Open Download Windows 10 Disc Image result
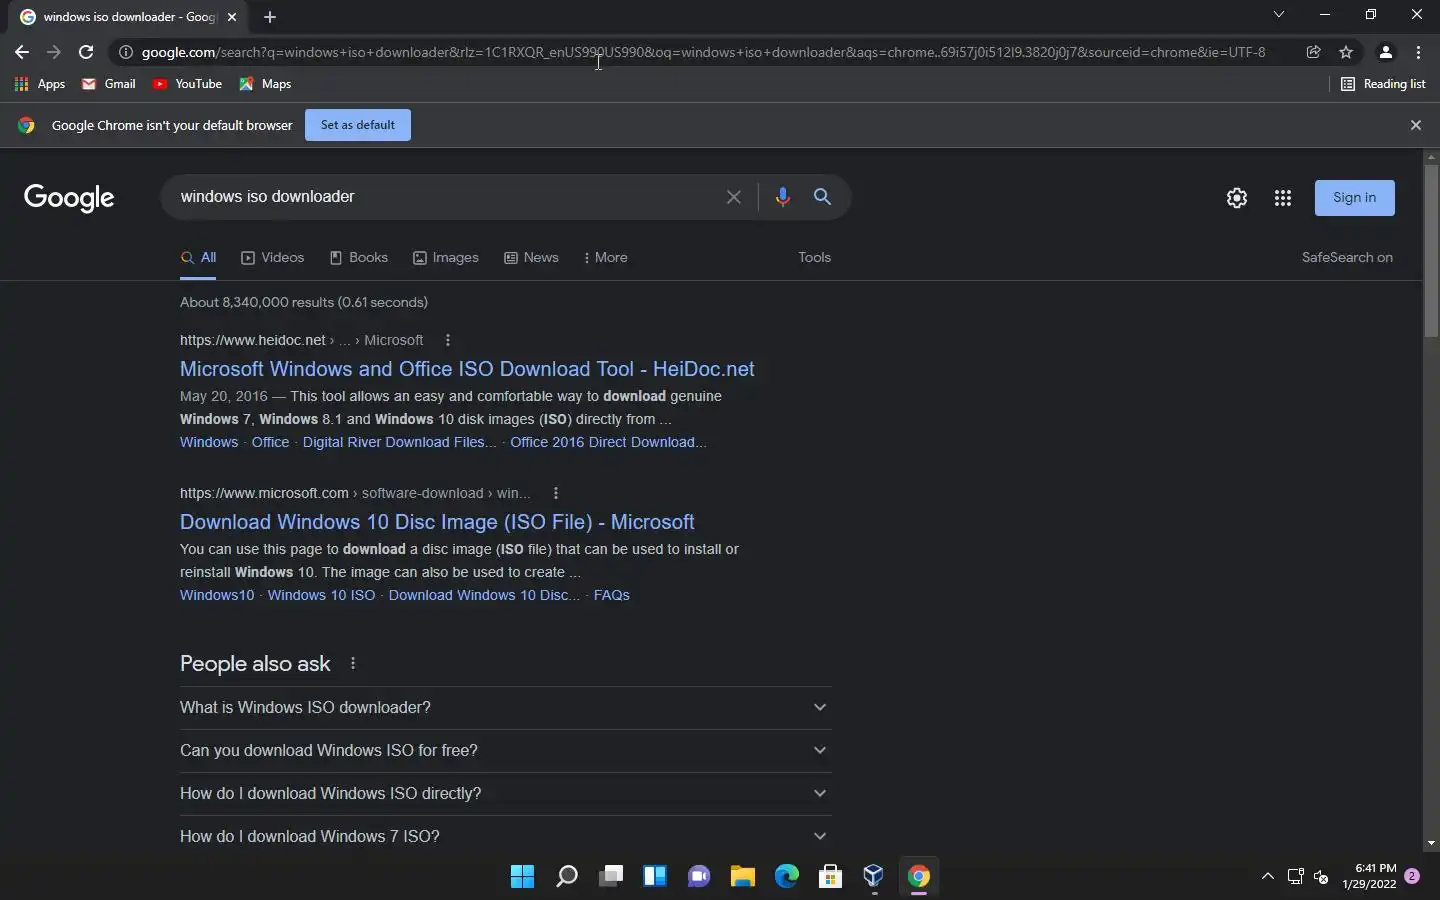 pyautogui.click(x=437, y=522)
